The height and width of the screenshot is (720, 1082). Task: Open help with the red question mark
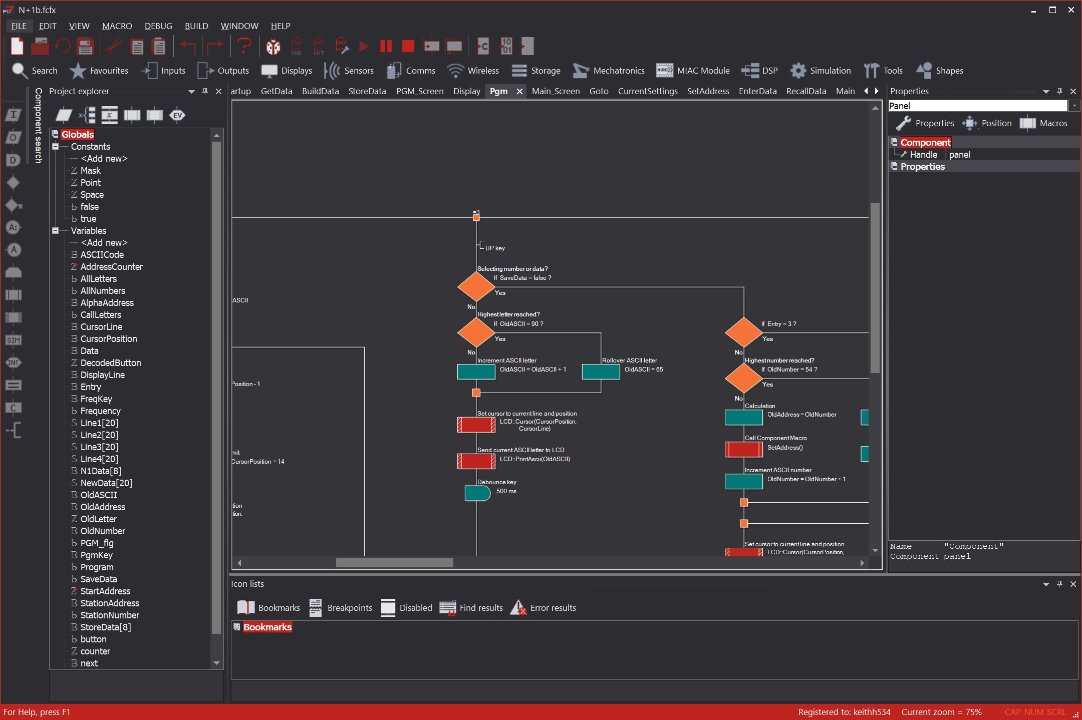244,46
